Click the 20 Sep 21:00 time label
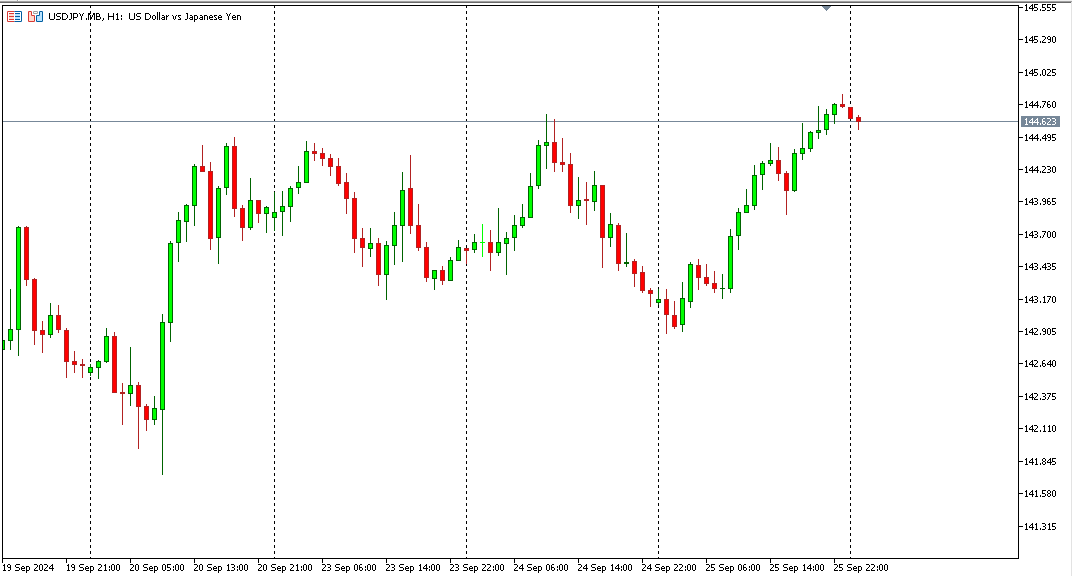 (285, 567)
